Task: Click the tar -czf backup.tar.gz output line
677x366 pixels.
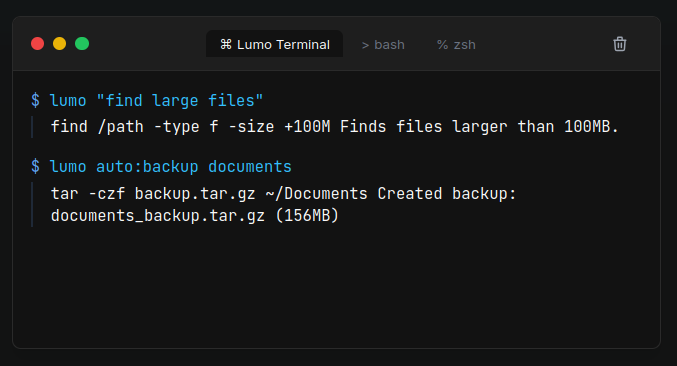Action: (x=283, y=194)
